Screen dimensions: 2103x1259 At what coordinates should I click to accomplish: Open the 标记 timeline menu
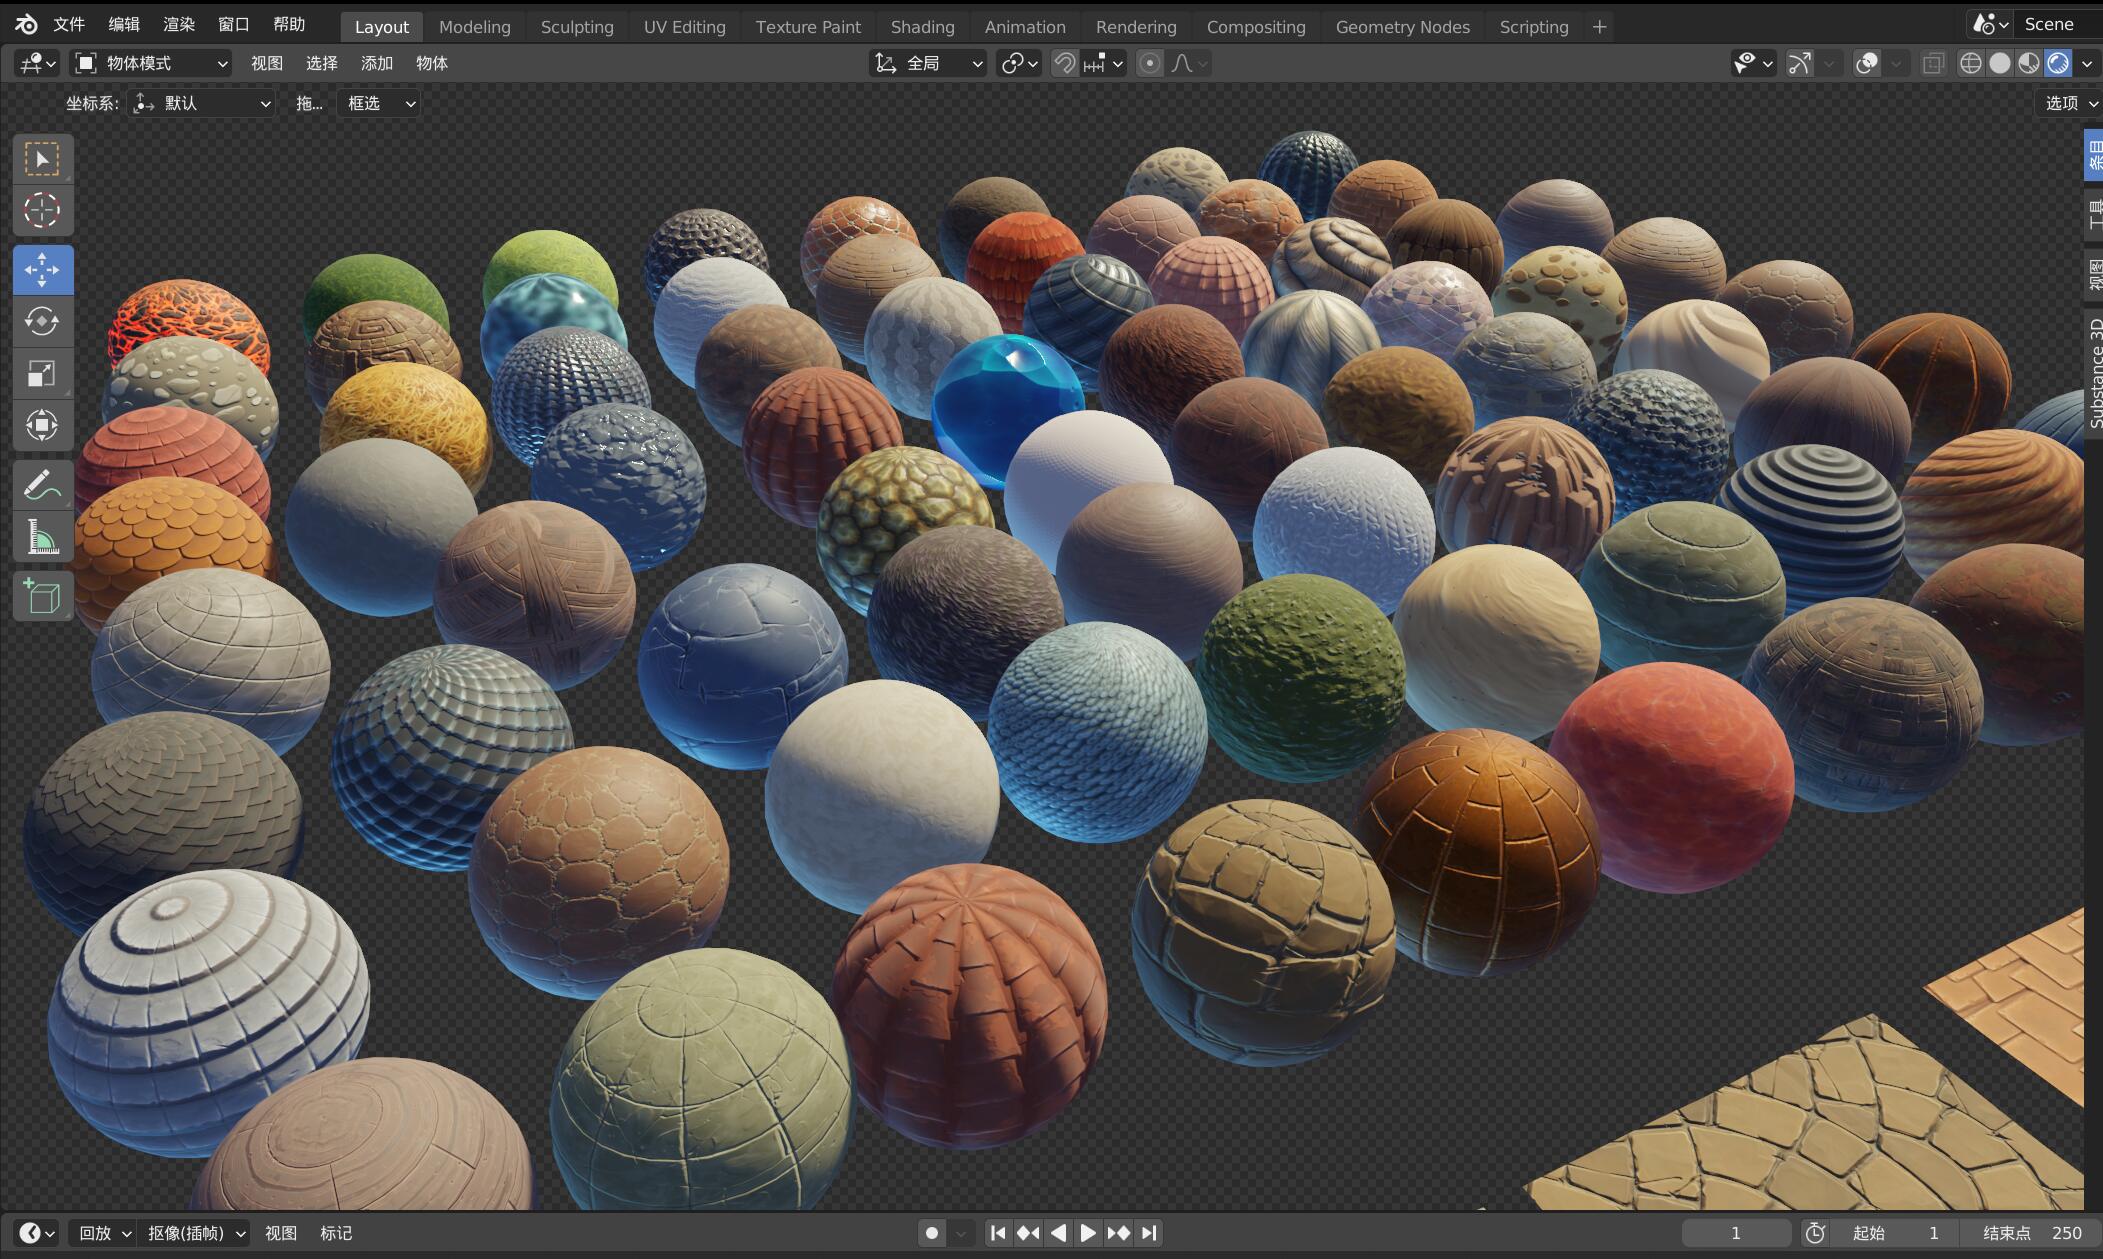[336, 1233]
